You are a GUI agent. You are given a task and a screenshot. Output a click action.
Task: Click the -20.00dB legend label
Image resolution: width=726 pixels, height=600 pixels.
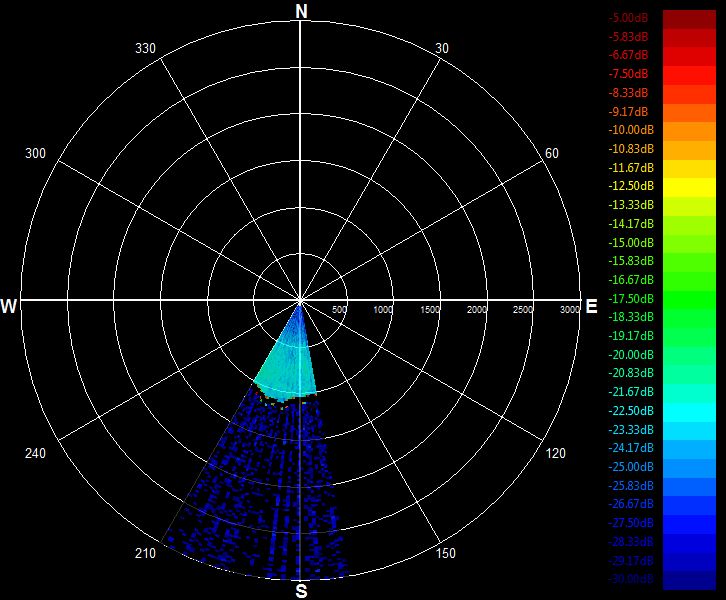[631, 355]
